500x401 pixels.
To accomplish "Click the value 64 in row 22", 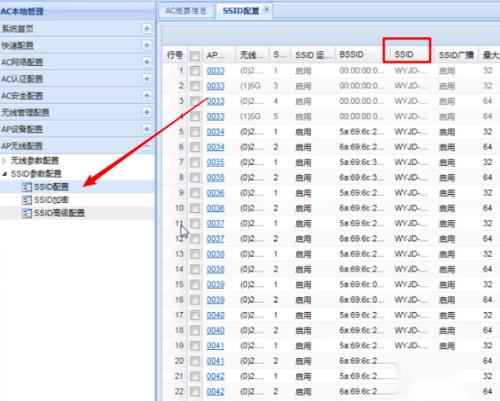I will [487, 392].
